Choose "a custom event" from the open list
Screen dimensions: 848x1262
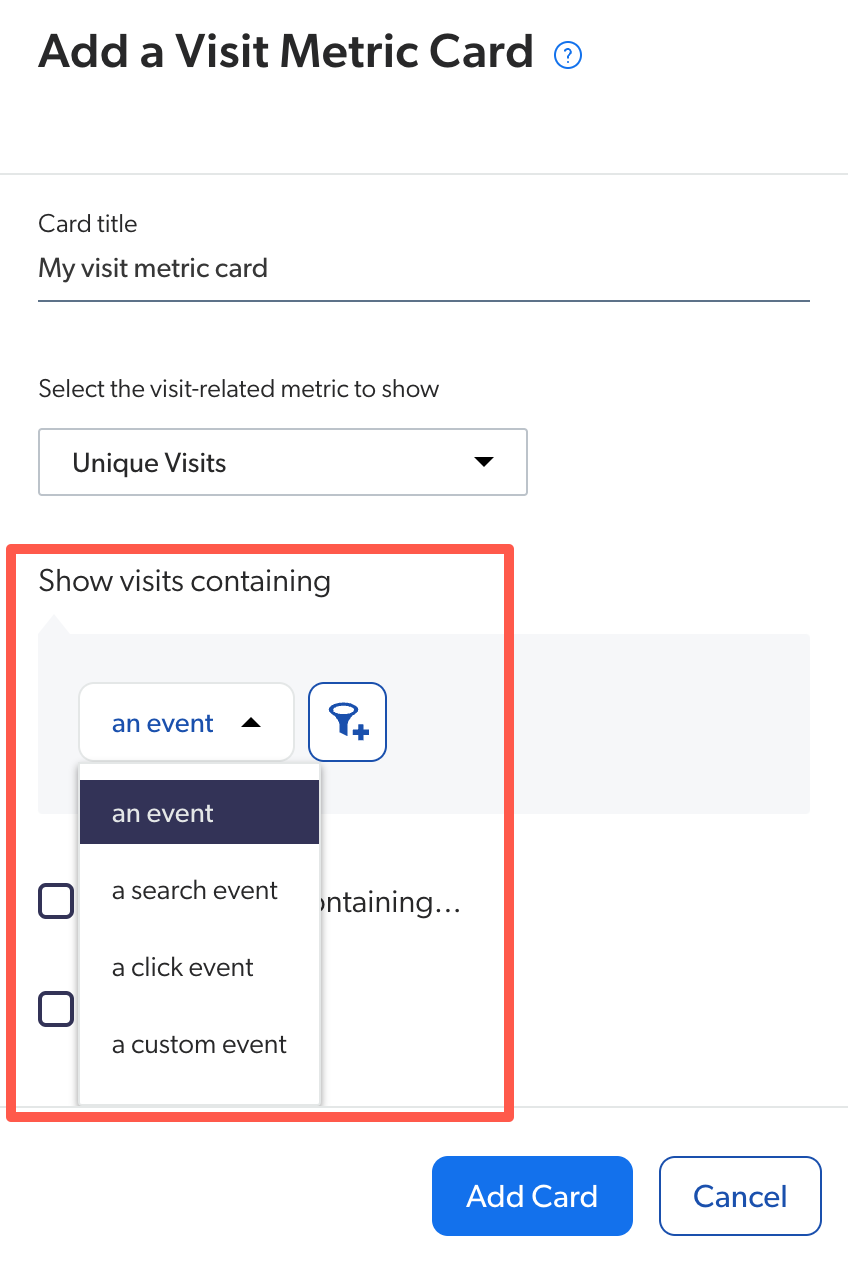198,1044
